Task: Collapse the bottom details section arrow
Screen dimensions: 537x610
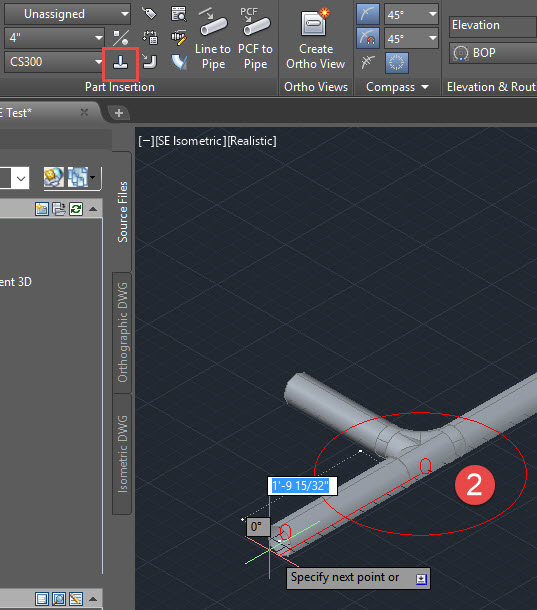Action: point(93,599)
